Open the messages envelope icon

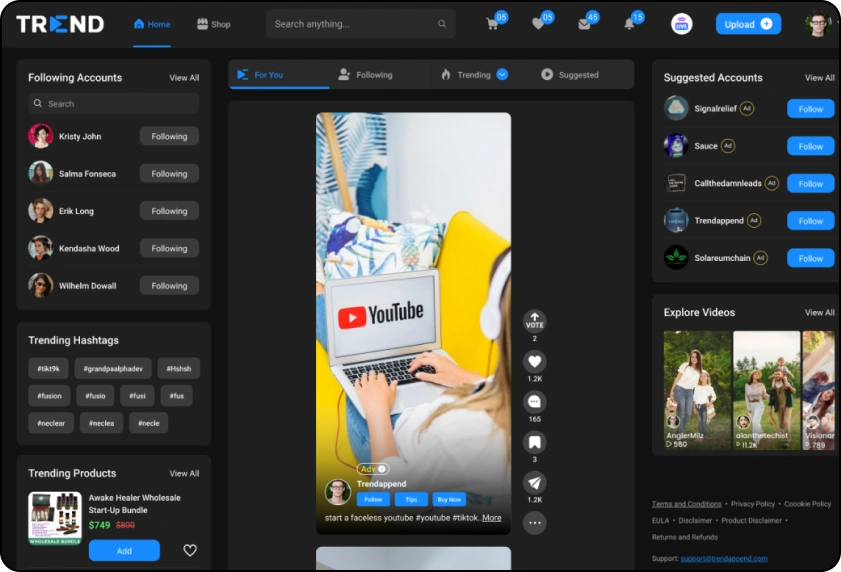[584, 24]
